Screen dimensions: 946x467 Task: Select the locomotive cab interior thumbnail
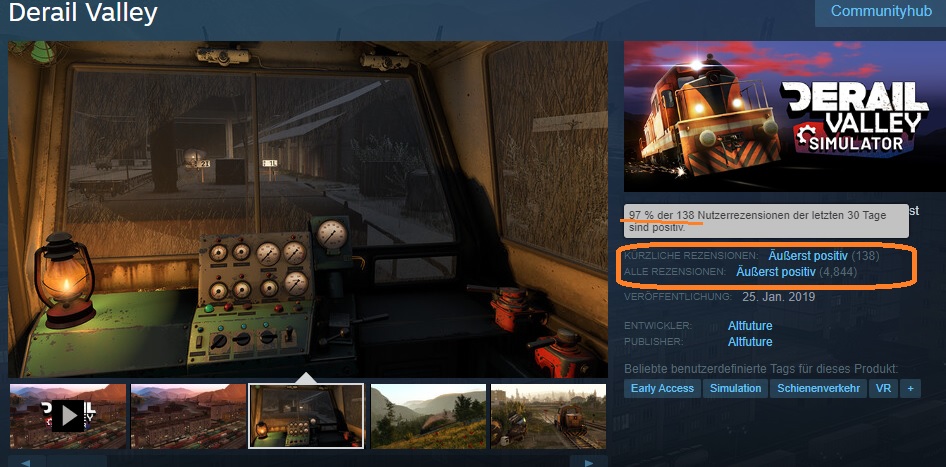(306, 416)
